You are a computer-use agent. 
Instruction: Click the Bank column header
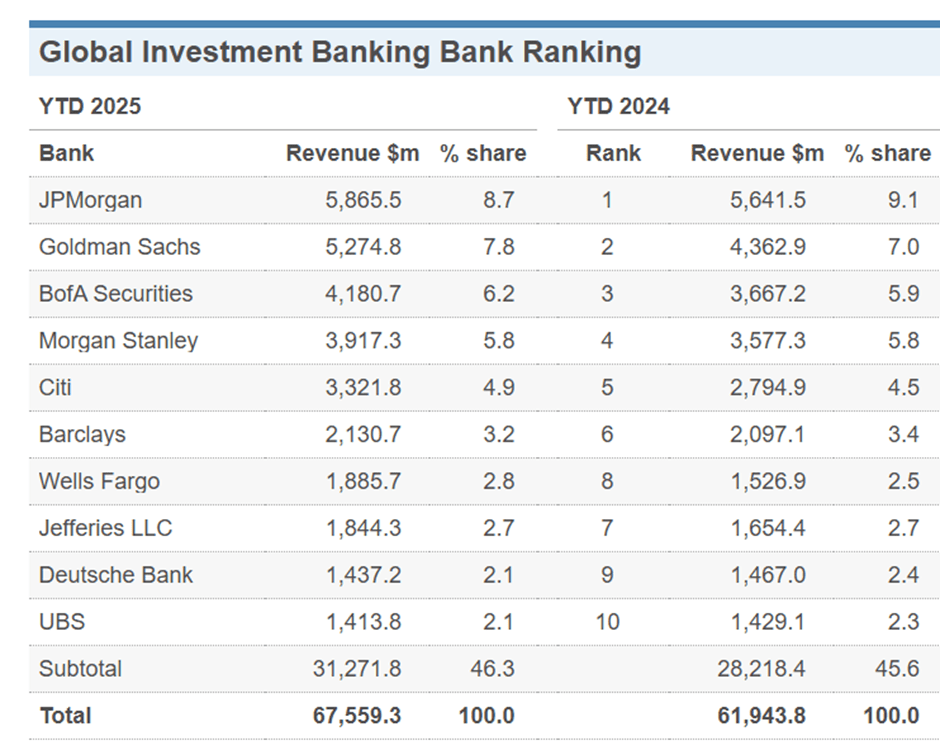coord(66,153)
